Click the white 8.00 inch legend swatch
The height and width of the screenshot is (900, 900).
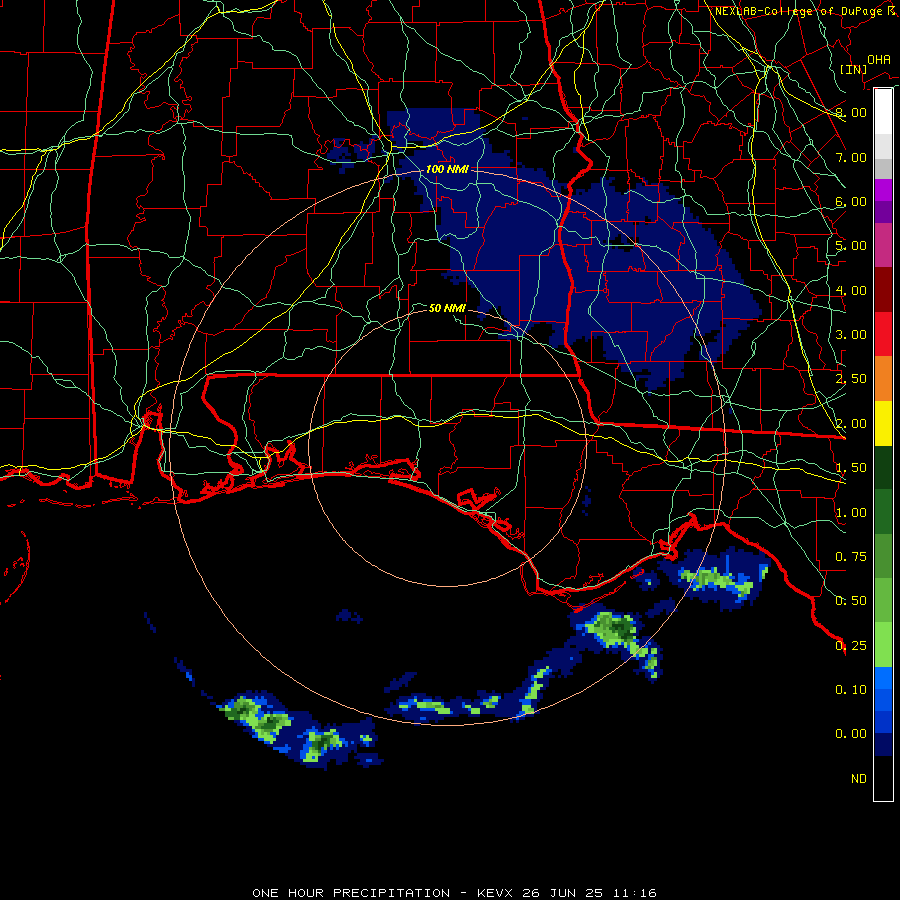[883, 111]
